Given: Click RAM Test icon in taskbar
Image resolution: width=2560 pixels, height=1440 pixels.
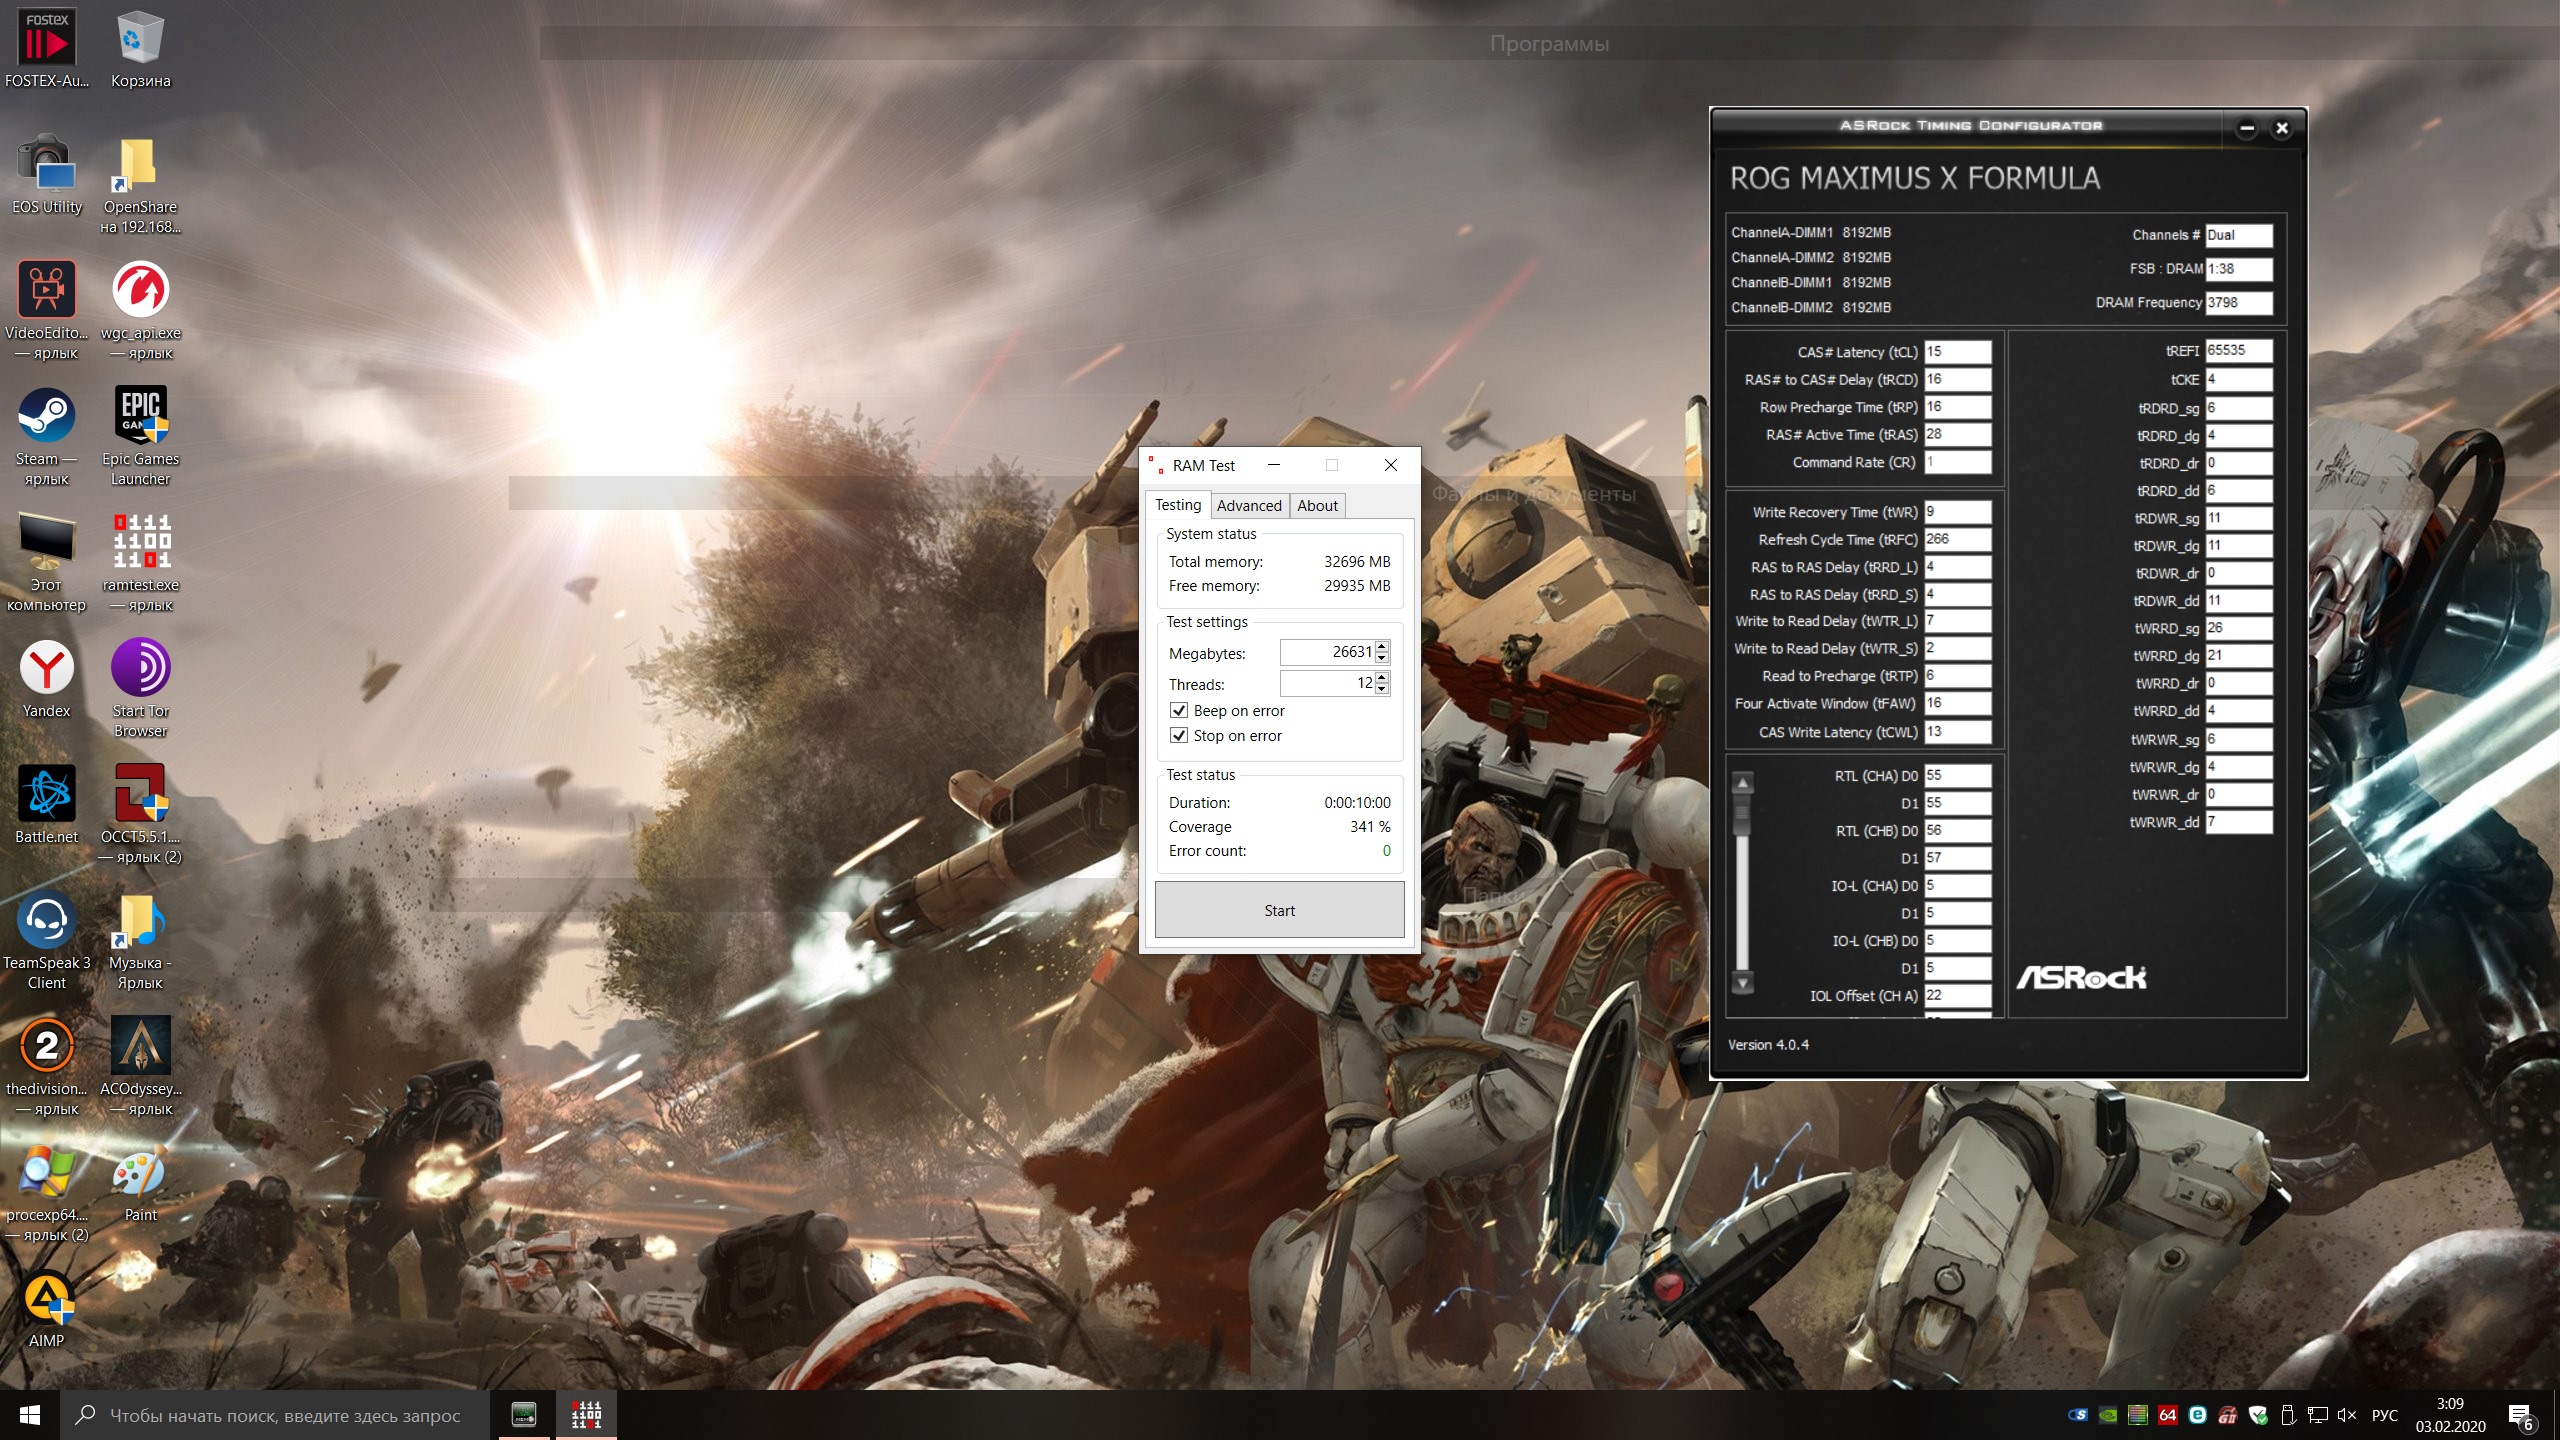Looking at the screenshot, I should click(586, 1414).
